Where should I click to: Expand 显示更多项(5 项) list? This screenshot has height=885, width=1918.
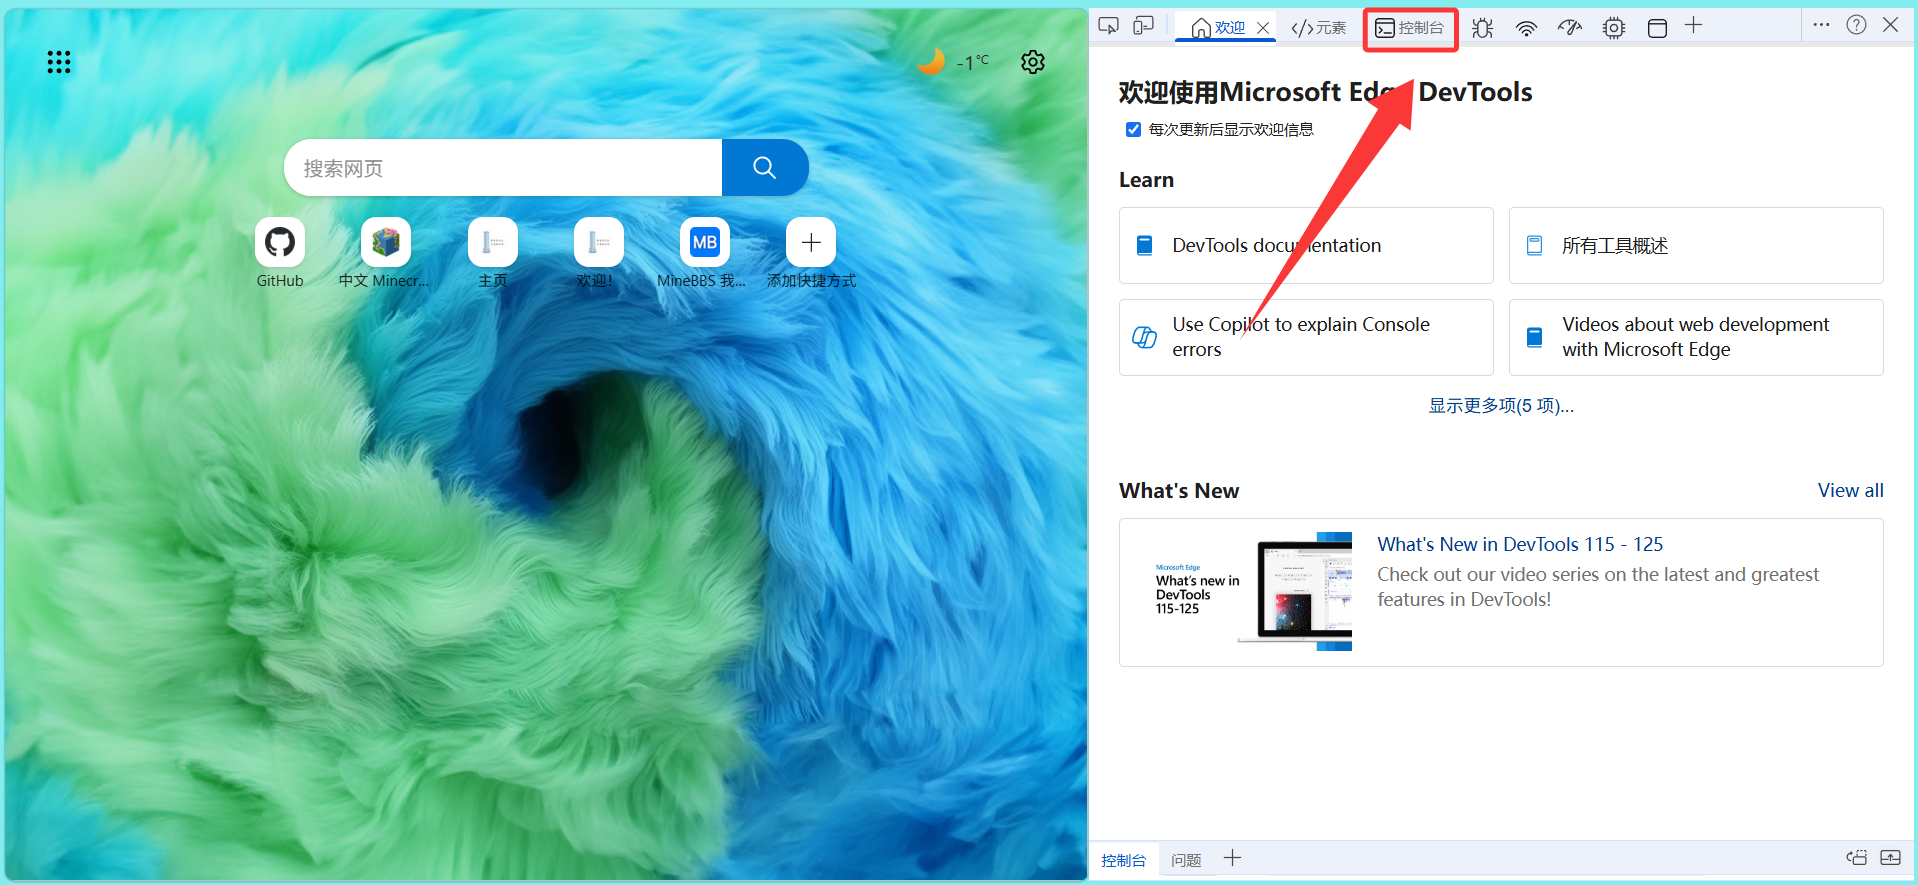tap(1500, 405)
